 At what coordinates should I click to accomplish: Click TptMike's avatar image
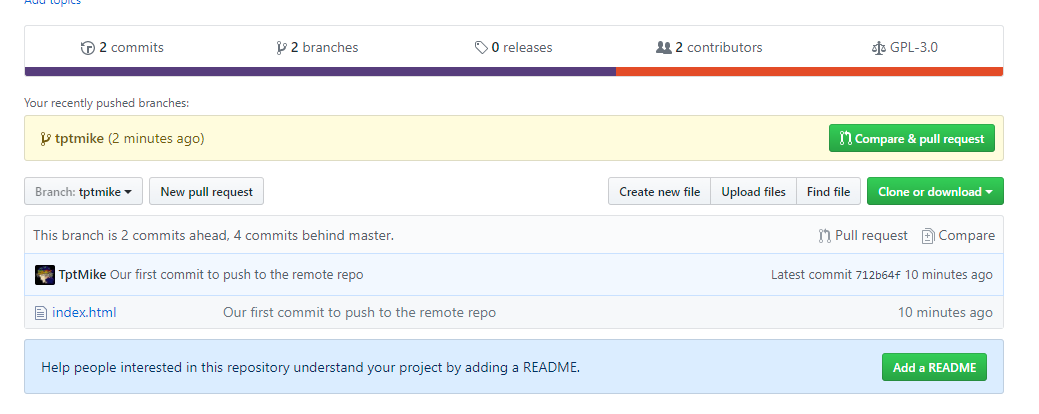(45, 275)
